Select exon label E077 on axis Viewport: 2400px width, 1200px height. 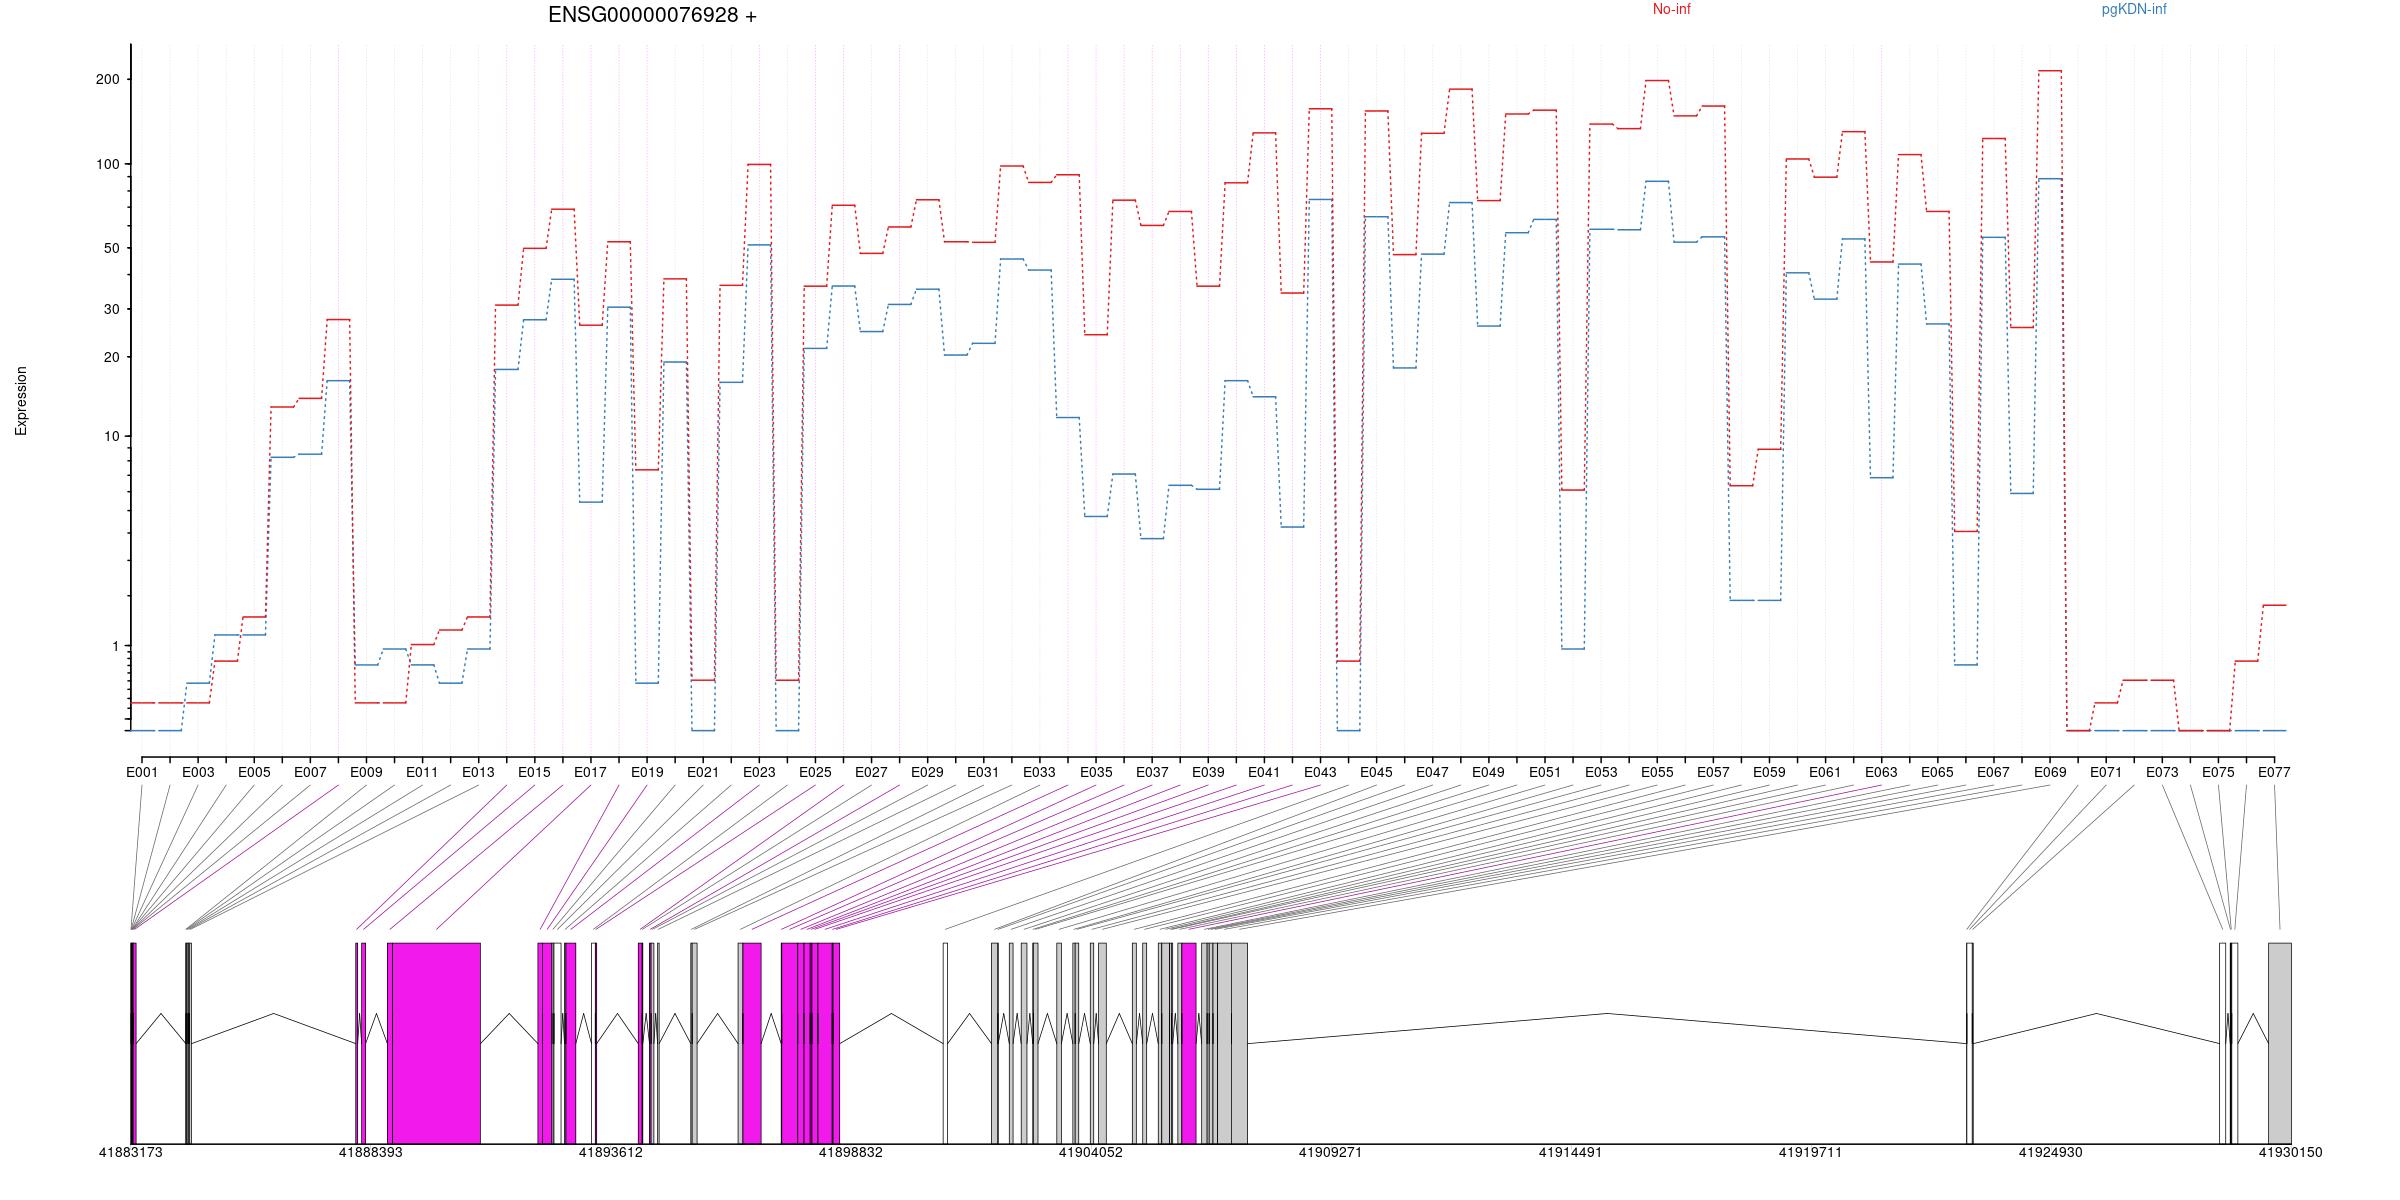pos(2274,772)
